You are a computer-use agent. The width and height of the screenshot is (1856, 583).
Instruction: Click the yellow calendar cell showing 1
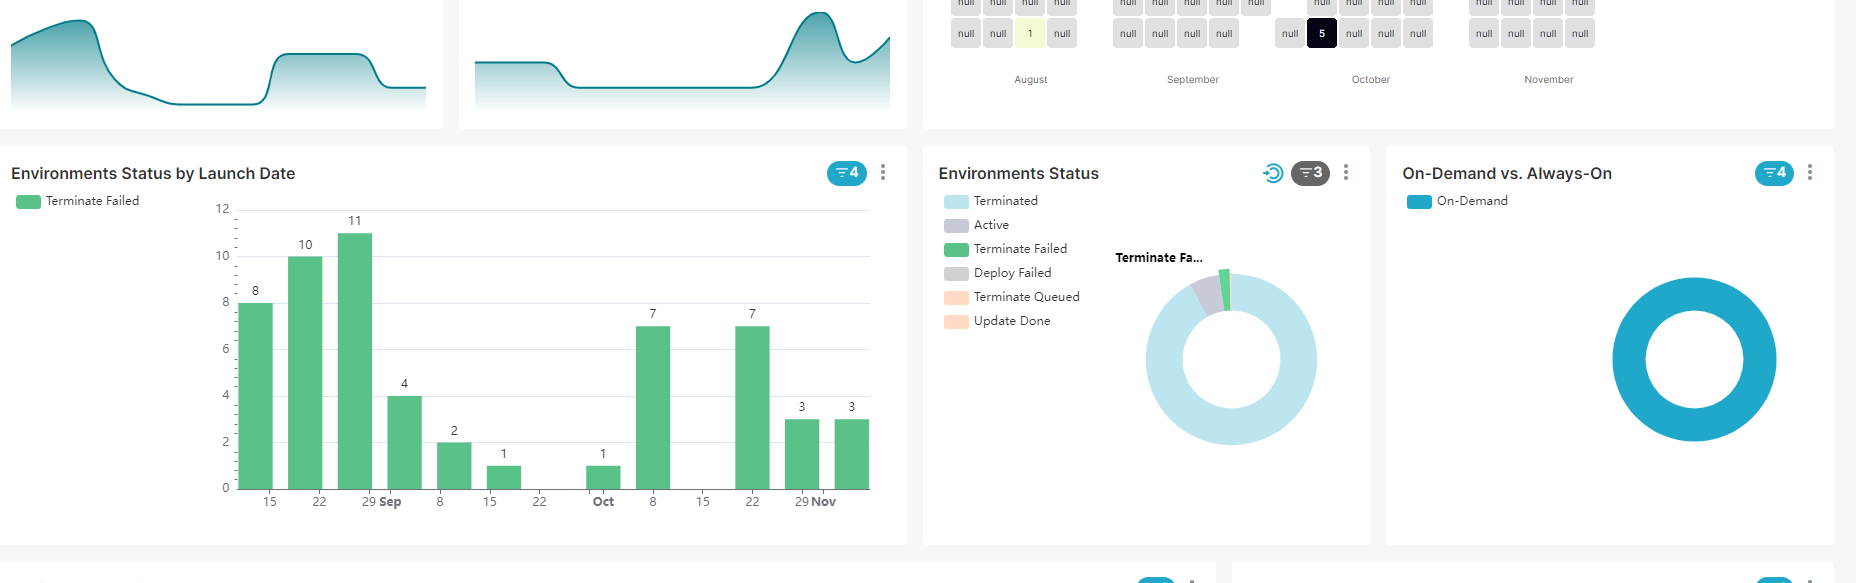[x=1030, y=33]
